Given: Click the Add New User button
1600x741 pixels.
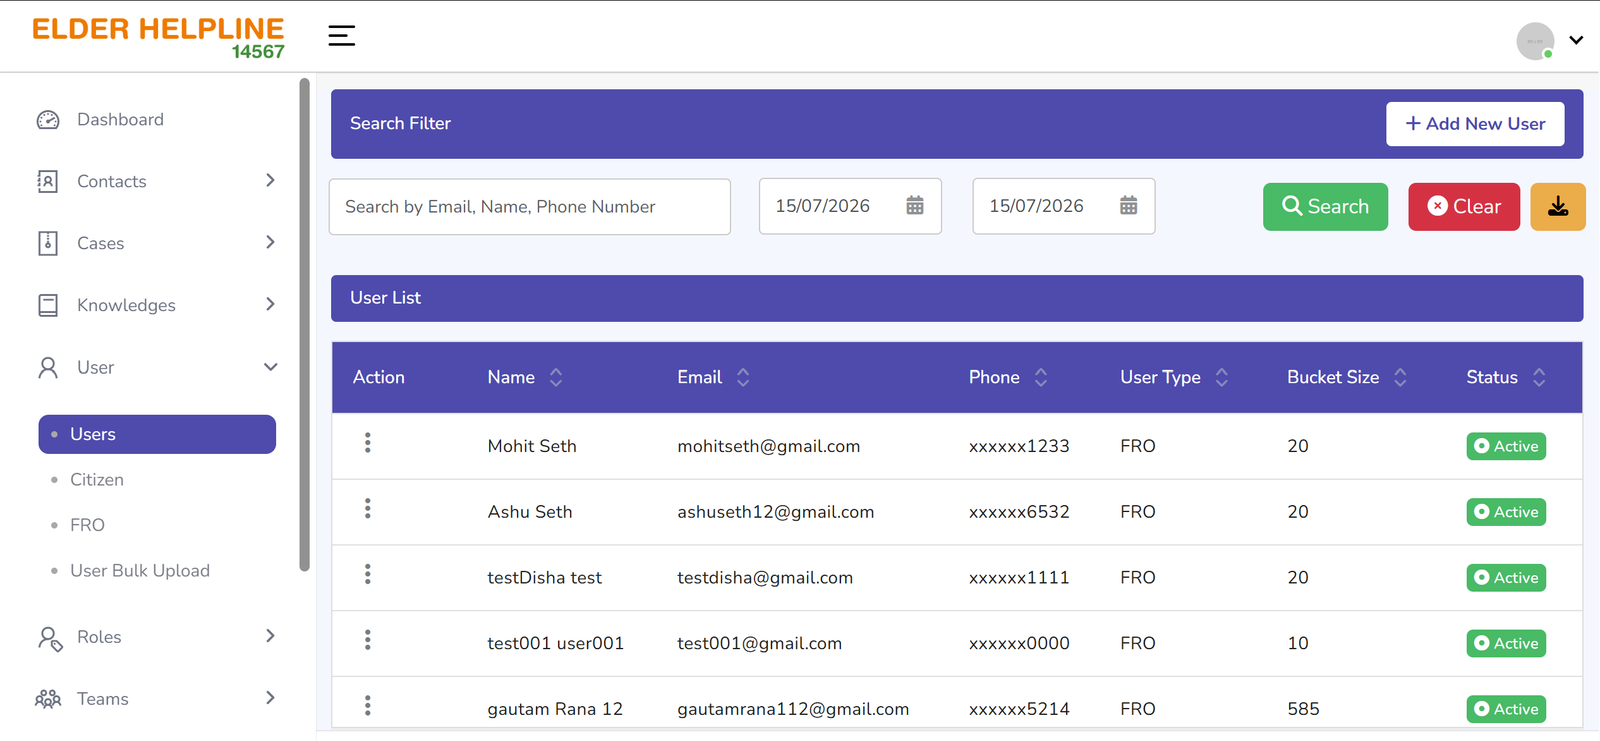Looking at the screenshot, I should (1475, 124).
